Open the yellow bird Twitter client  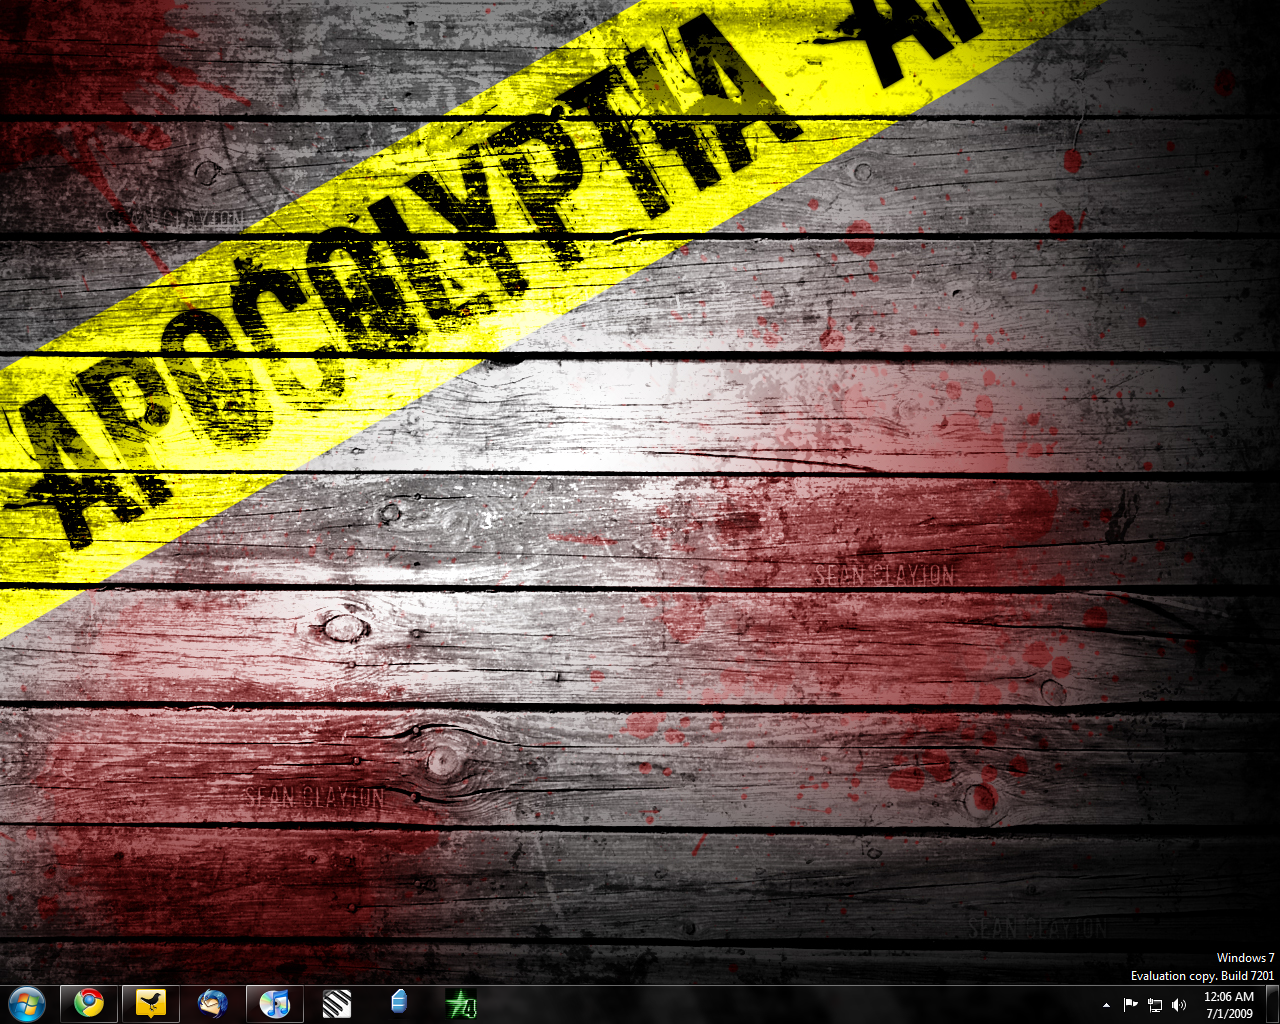click(x=151, y=1003)
